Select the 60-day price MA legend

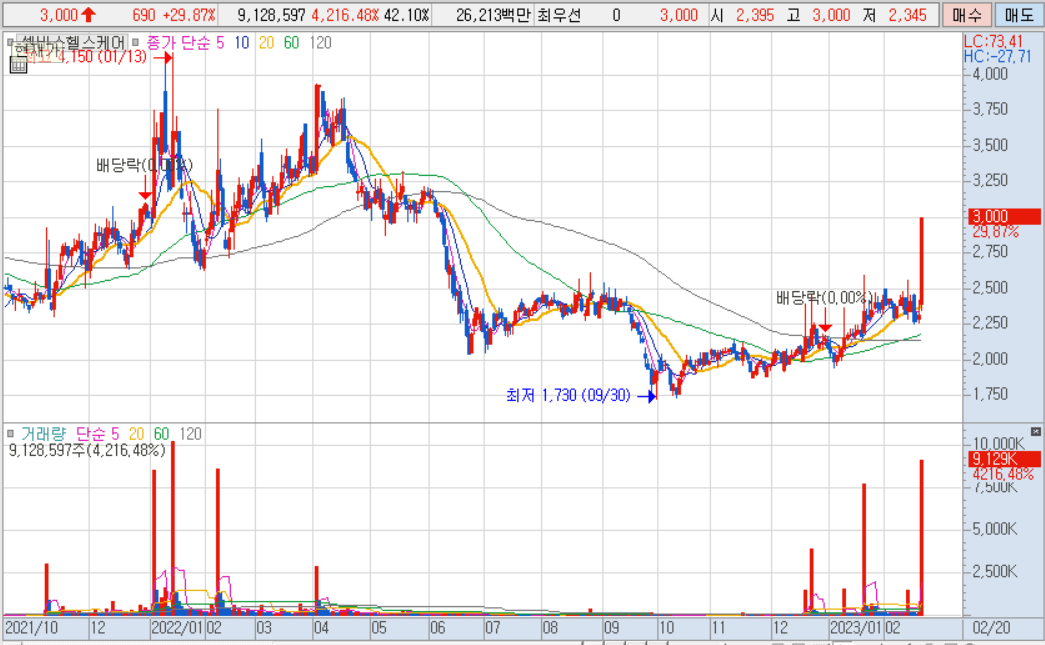[x=291, y=43]
